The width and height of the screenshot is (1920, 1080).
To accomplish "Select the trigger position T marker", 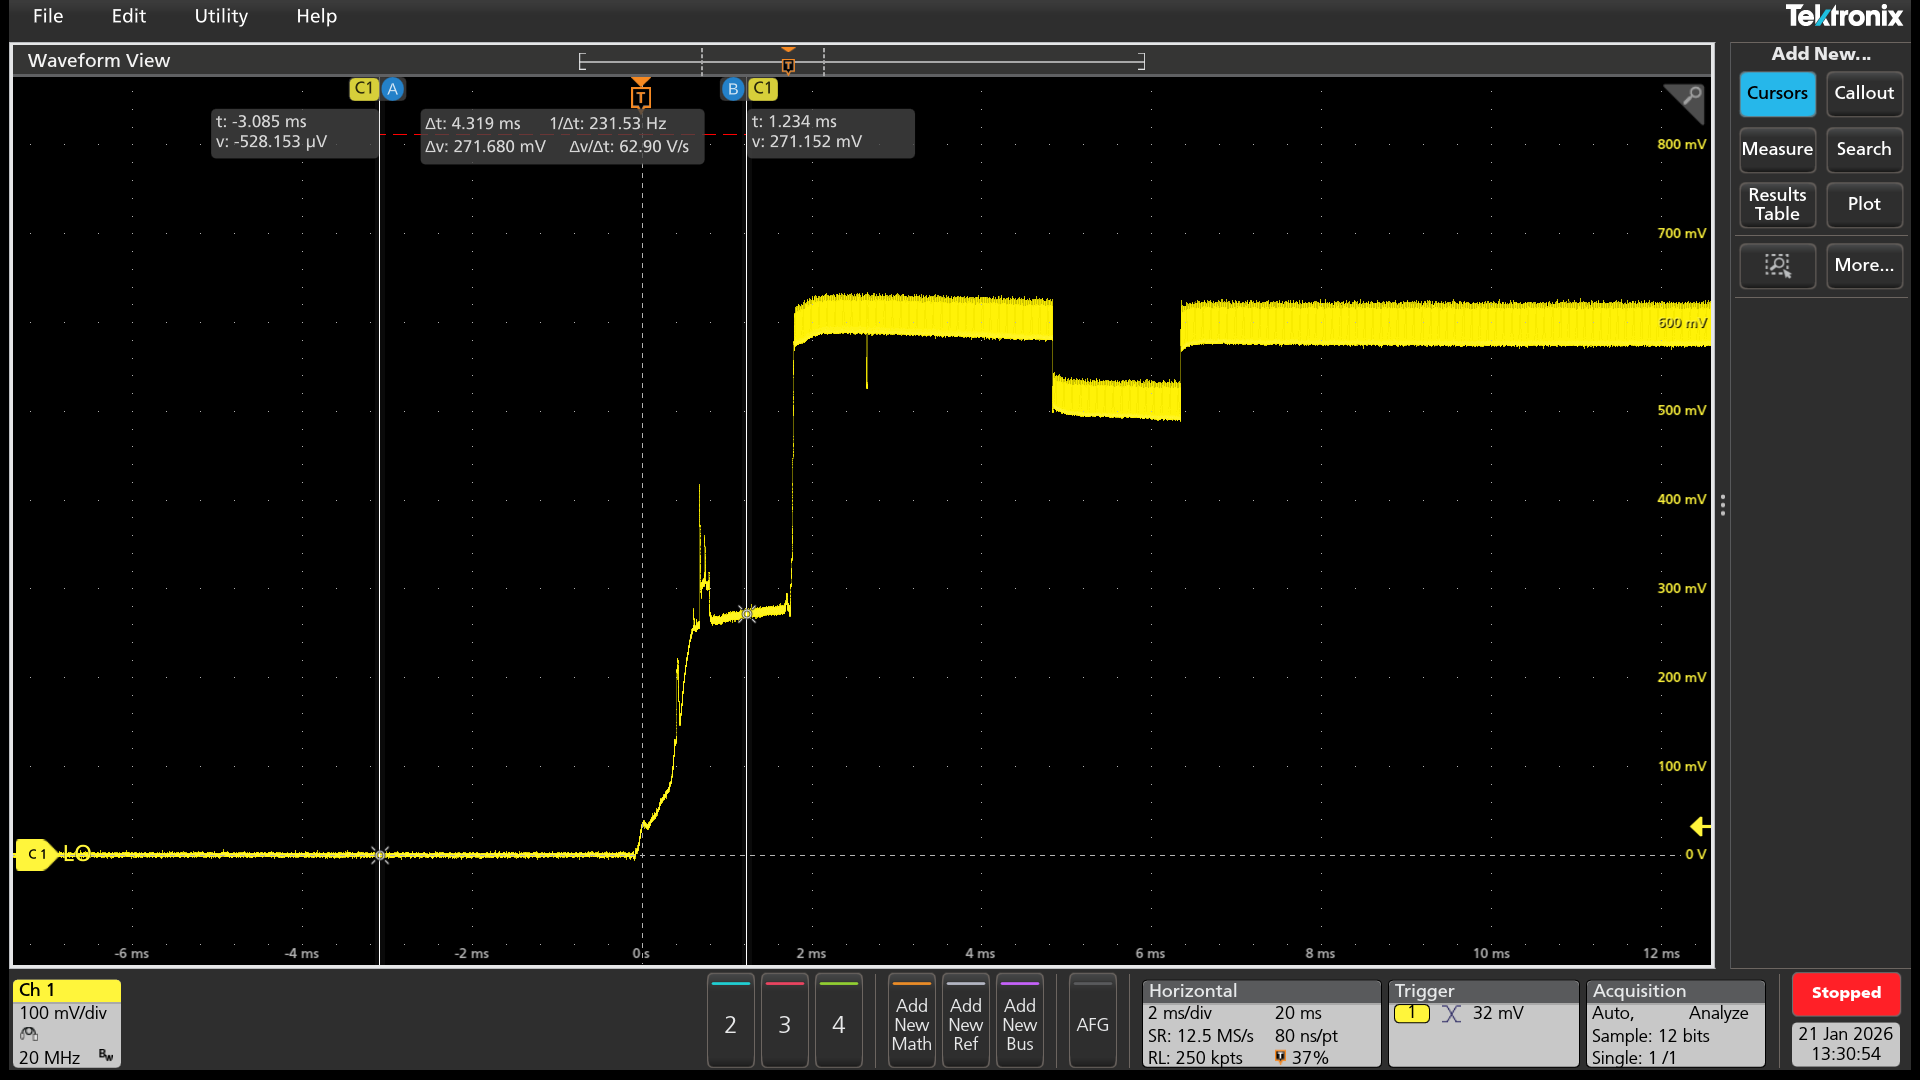I will [x=641, y=95].
